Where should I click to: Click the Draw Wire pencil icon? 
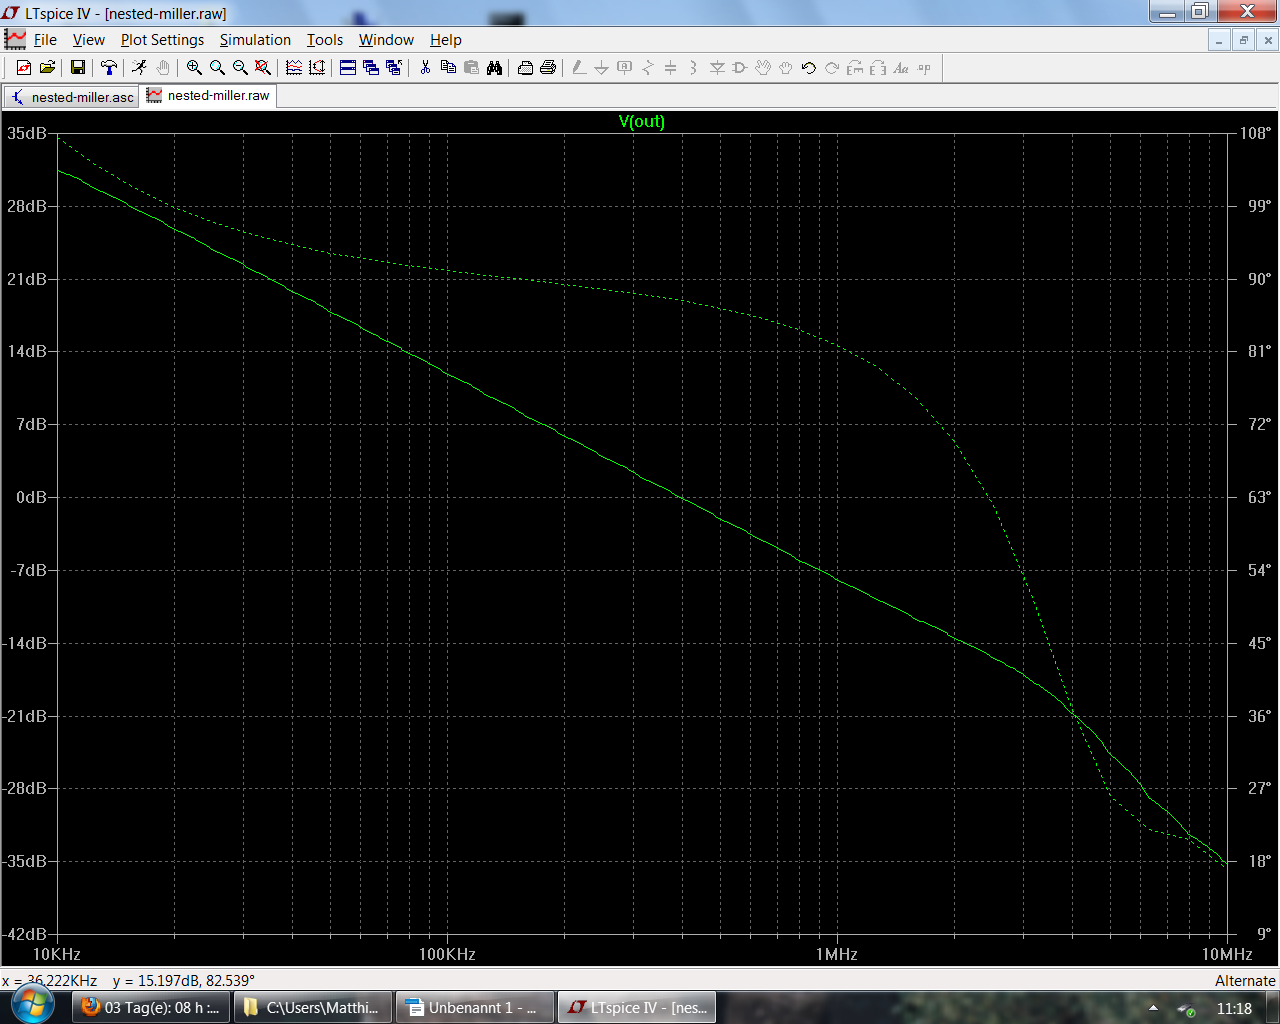tap(579, 68)
